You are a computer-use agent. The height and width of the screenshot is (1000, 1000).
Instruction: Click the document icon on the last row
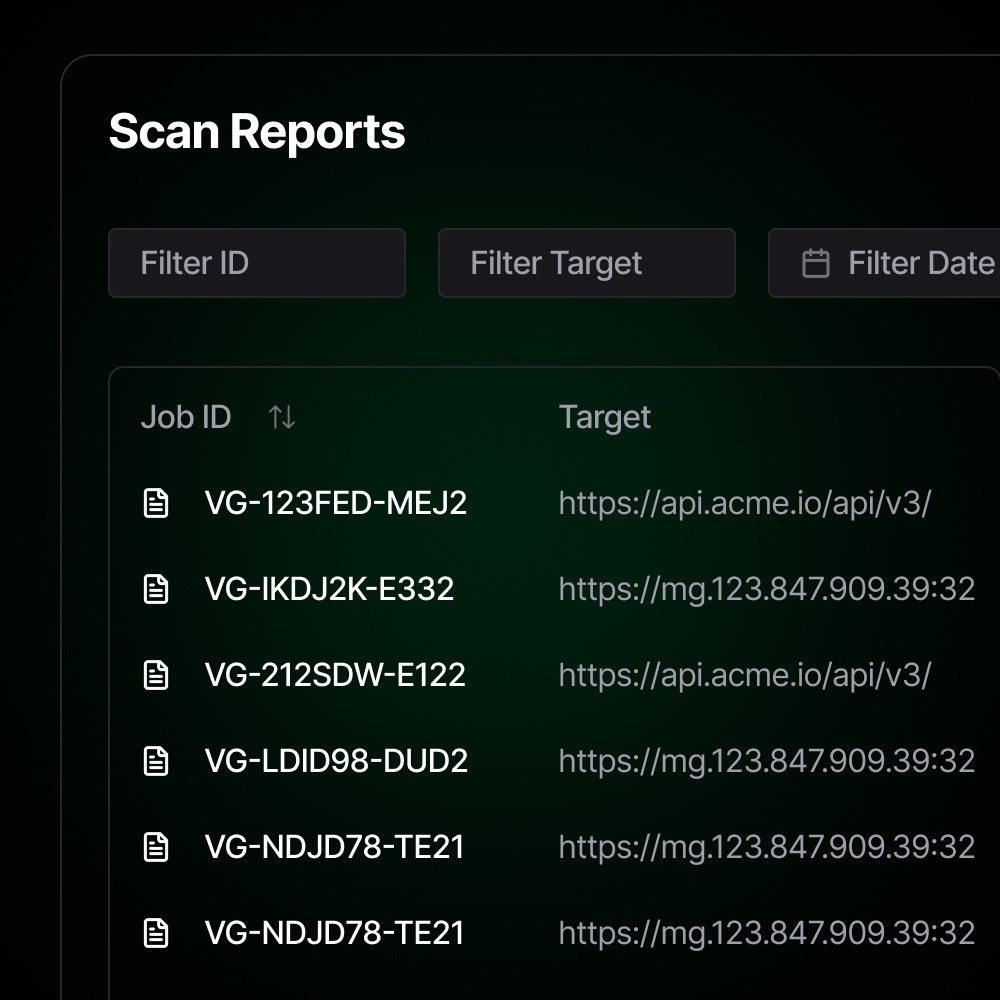pyautogui.click(x=156, y=932)
